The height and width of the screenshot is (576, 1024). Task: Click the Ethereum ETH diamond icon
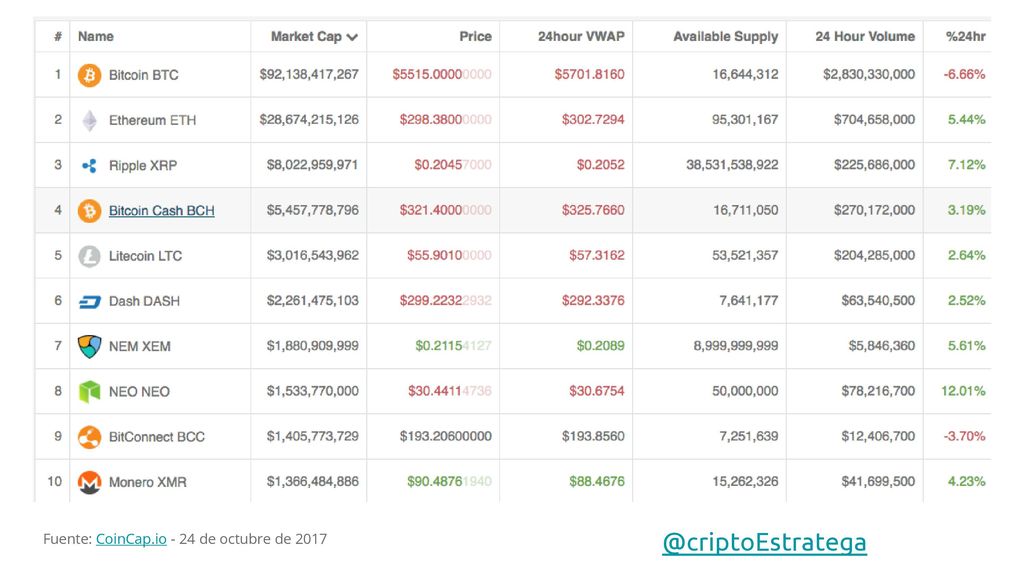coord(89,120)
